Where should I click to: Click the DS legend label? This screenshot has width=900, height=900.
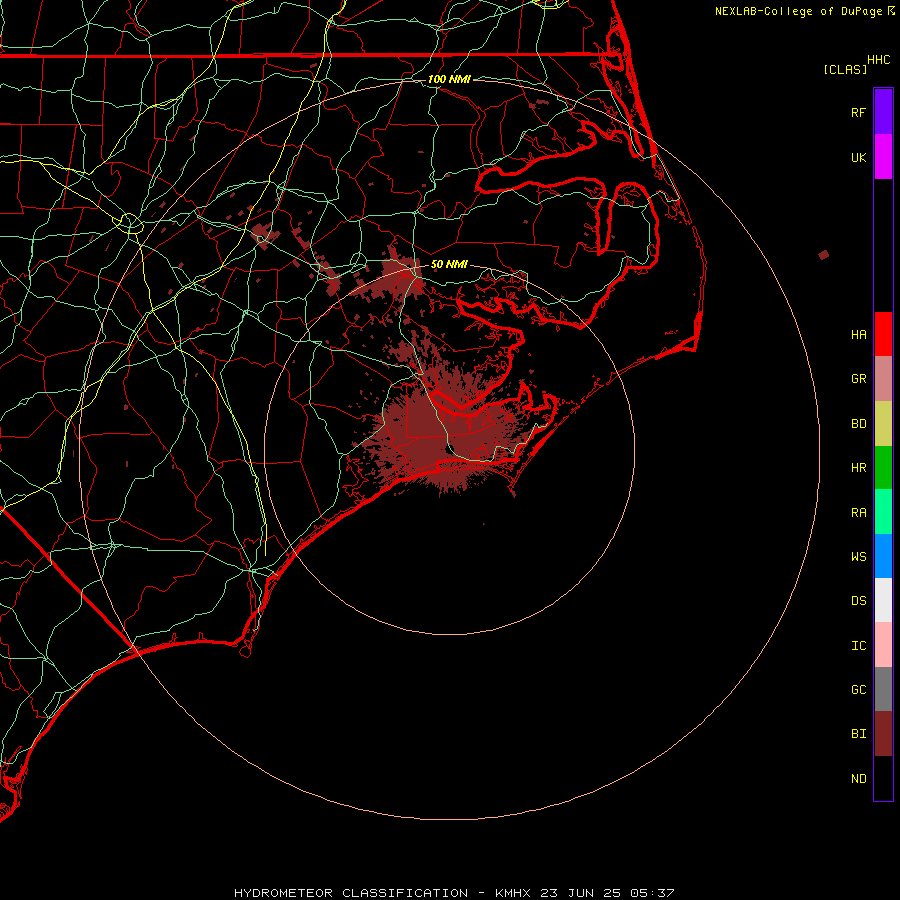[858, 601]
